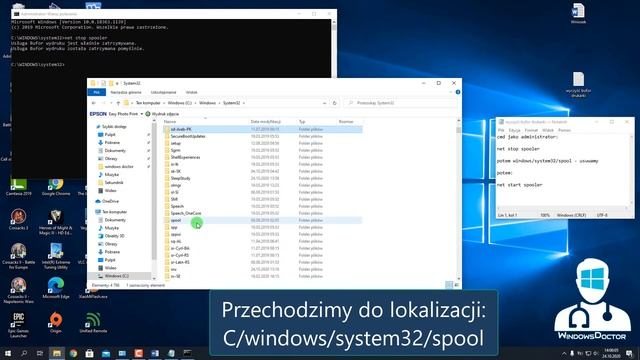Open Microsoft Edge desktop shortcut
The image size is (640, 360).
56,287
